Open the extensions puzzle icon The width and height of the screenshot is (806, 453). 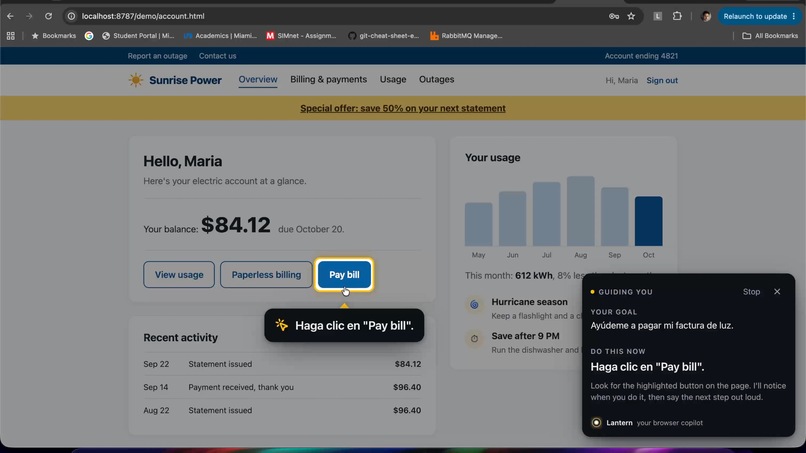pyautogui.click(x=677, y=16)
